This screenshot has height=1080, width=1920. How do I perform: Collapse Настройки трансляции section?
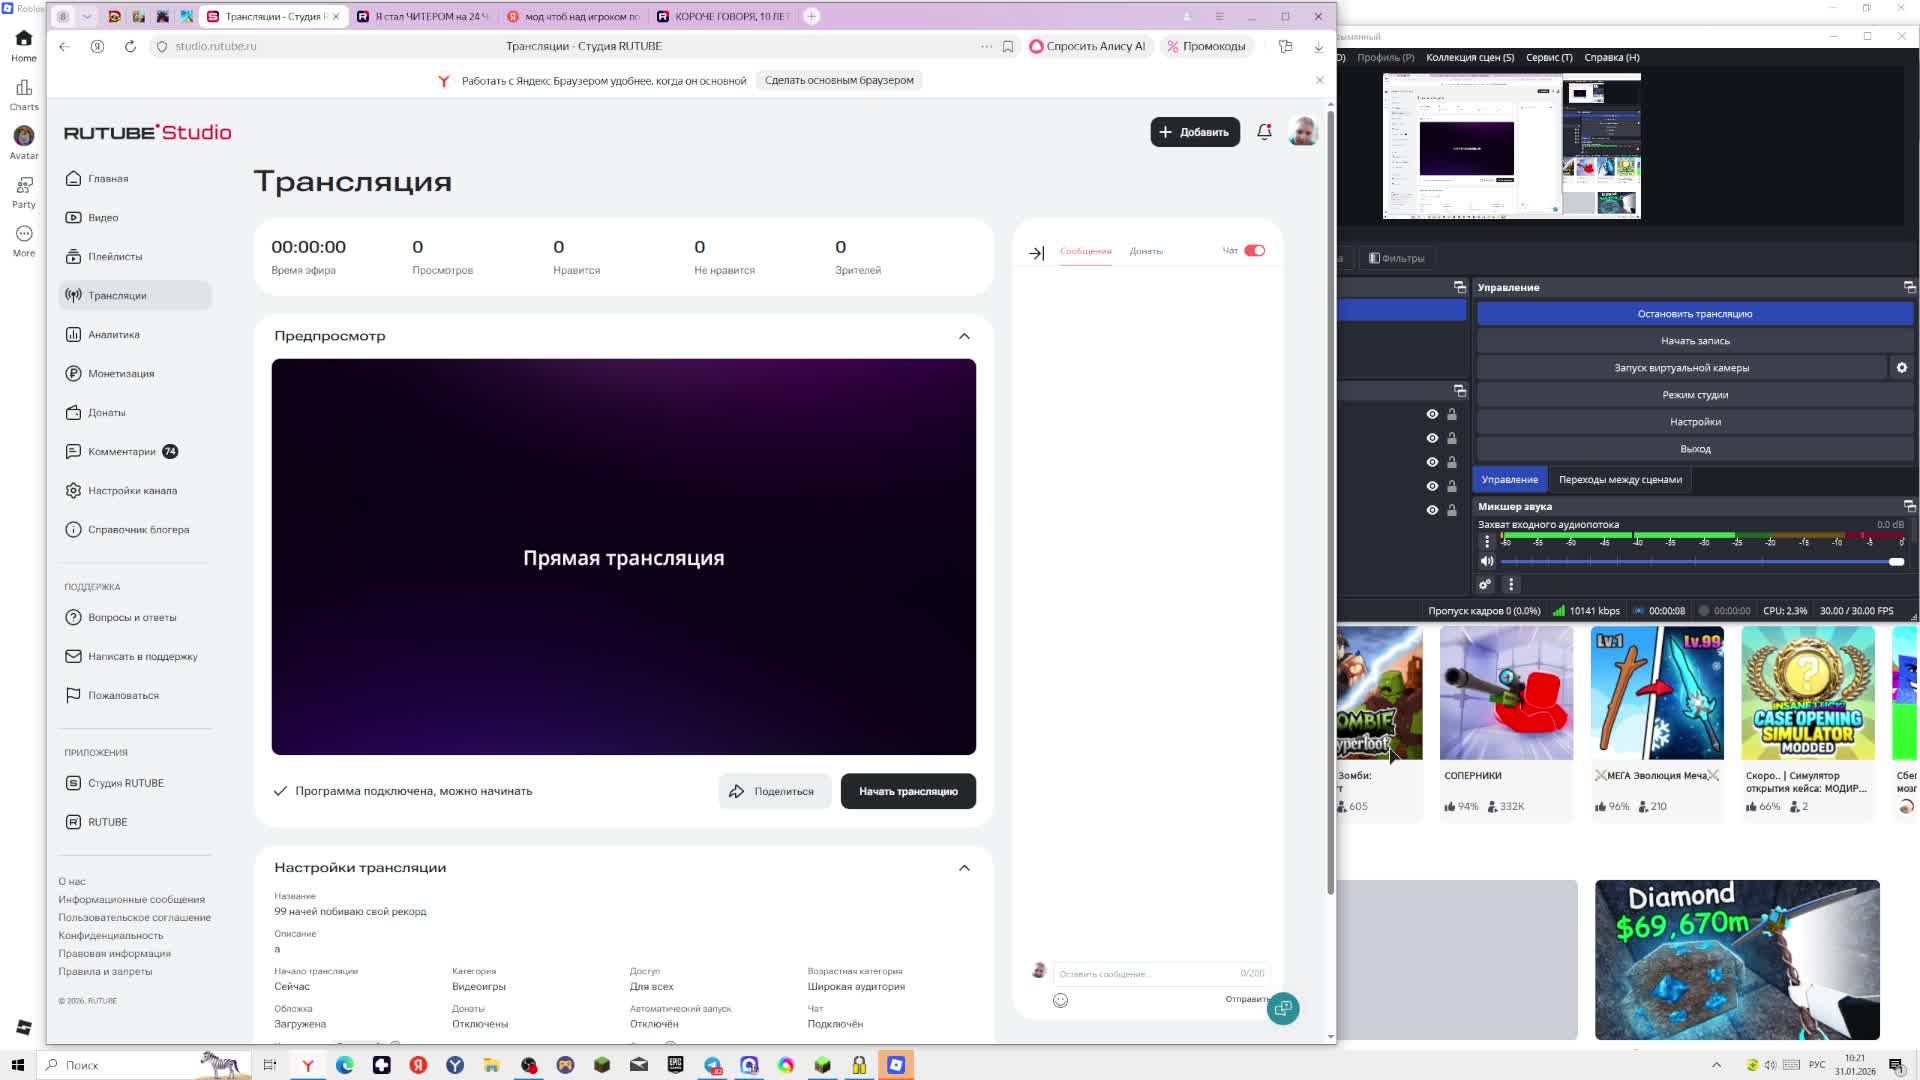click(x=964, y=868)
